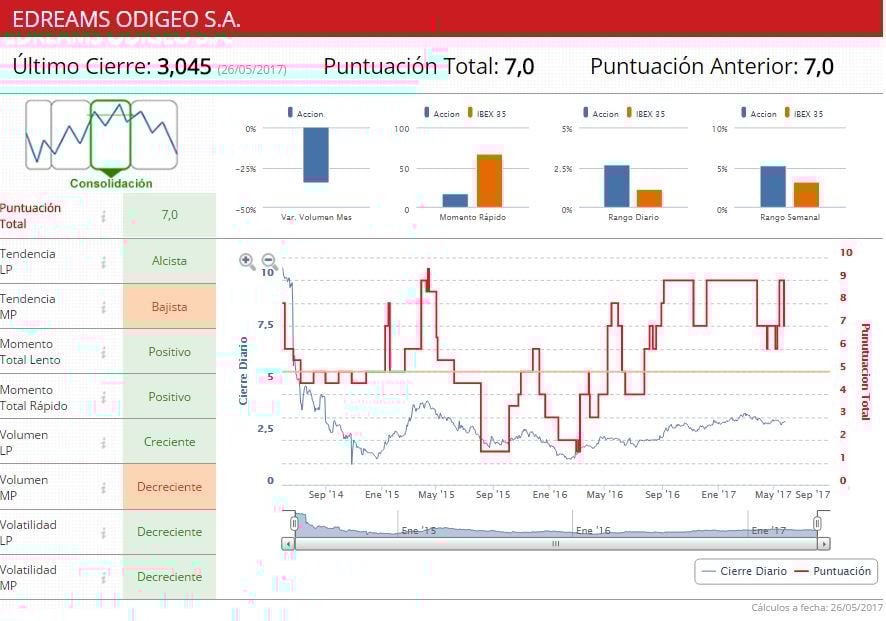Click the right range handle of navigator
The image size is (886, 621).
[x=818, y=524]
